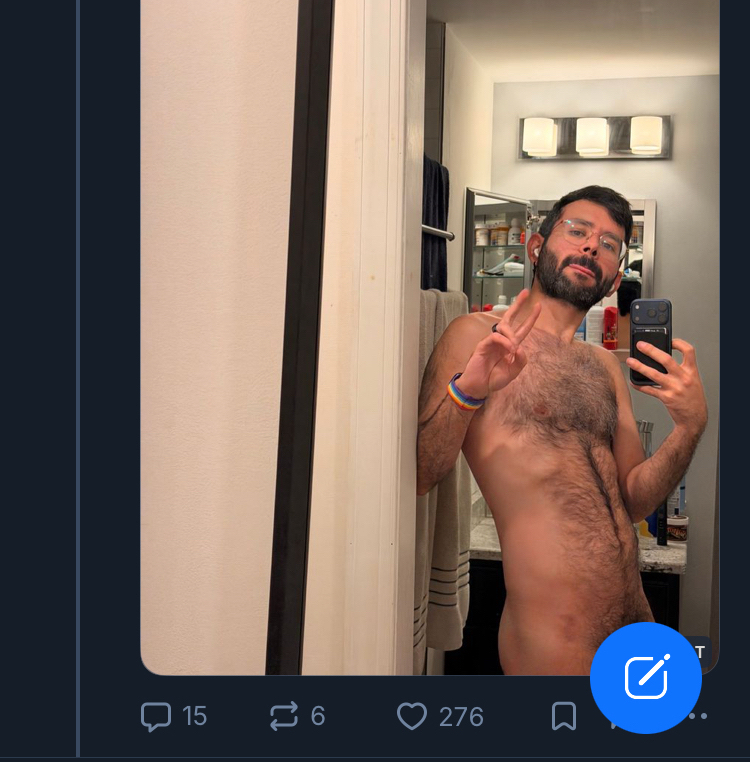
Task: Show the ALT text badge on the photo
Action: coord(702,652)
